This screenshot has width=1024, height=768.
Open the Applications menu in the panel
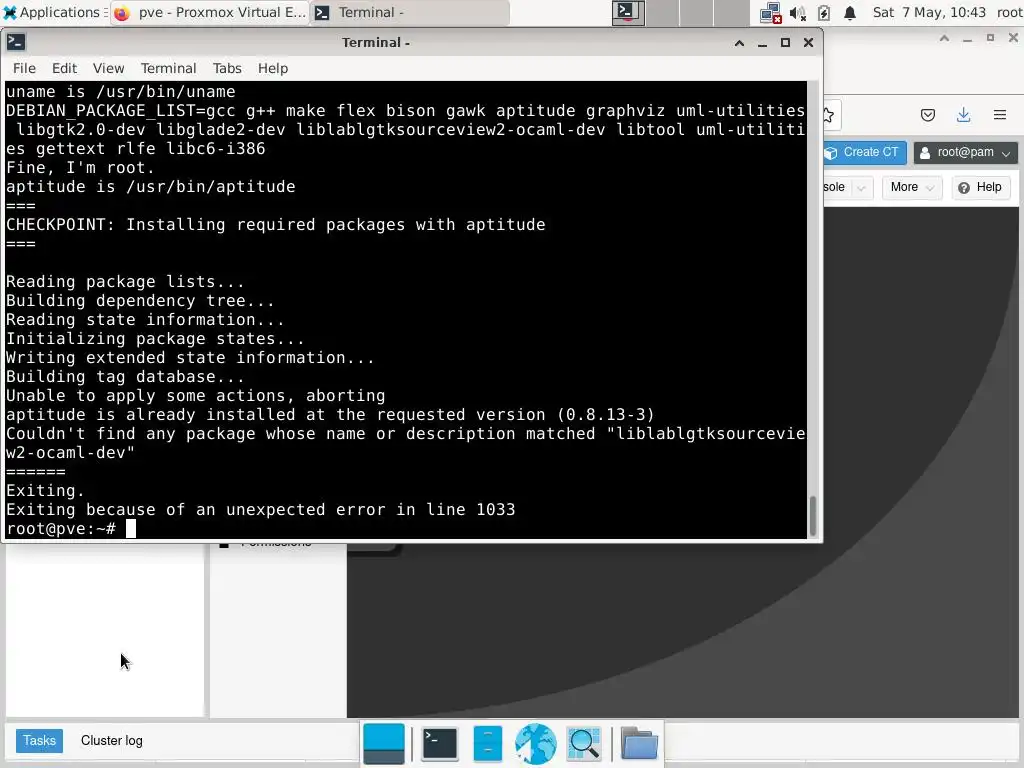[54, 12]
